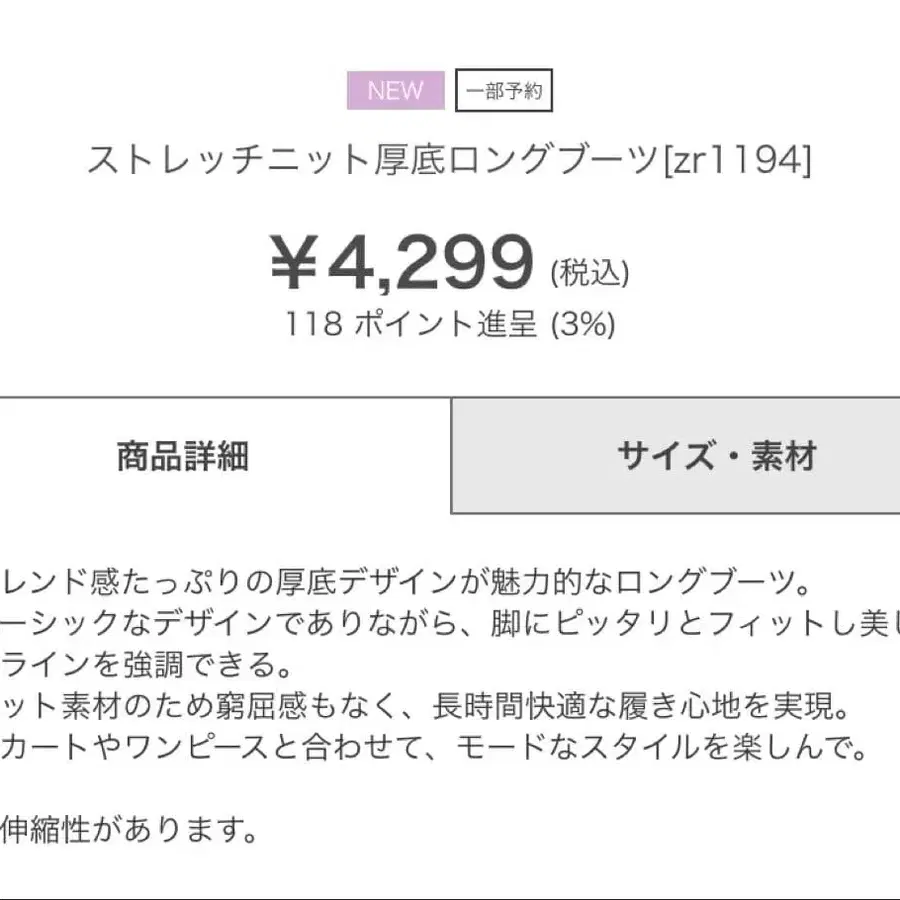Click the NEW badge

396,90
